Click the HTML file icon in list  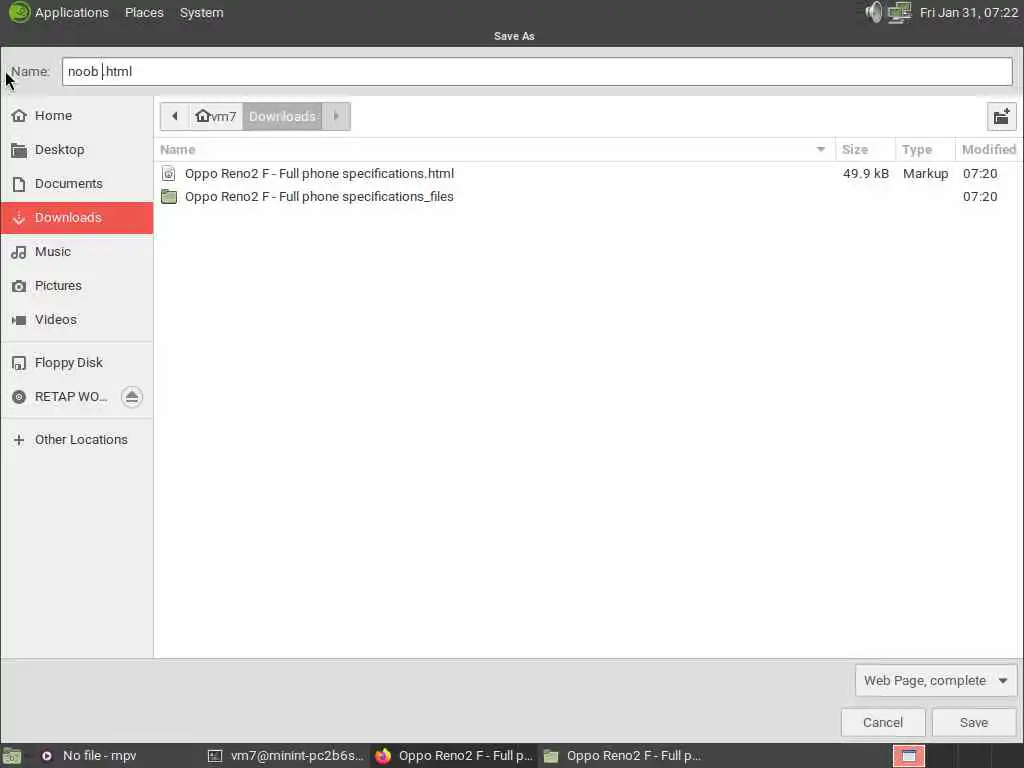(x=168, y=173)
